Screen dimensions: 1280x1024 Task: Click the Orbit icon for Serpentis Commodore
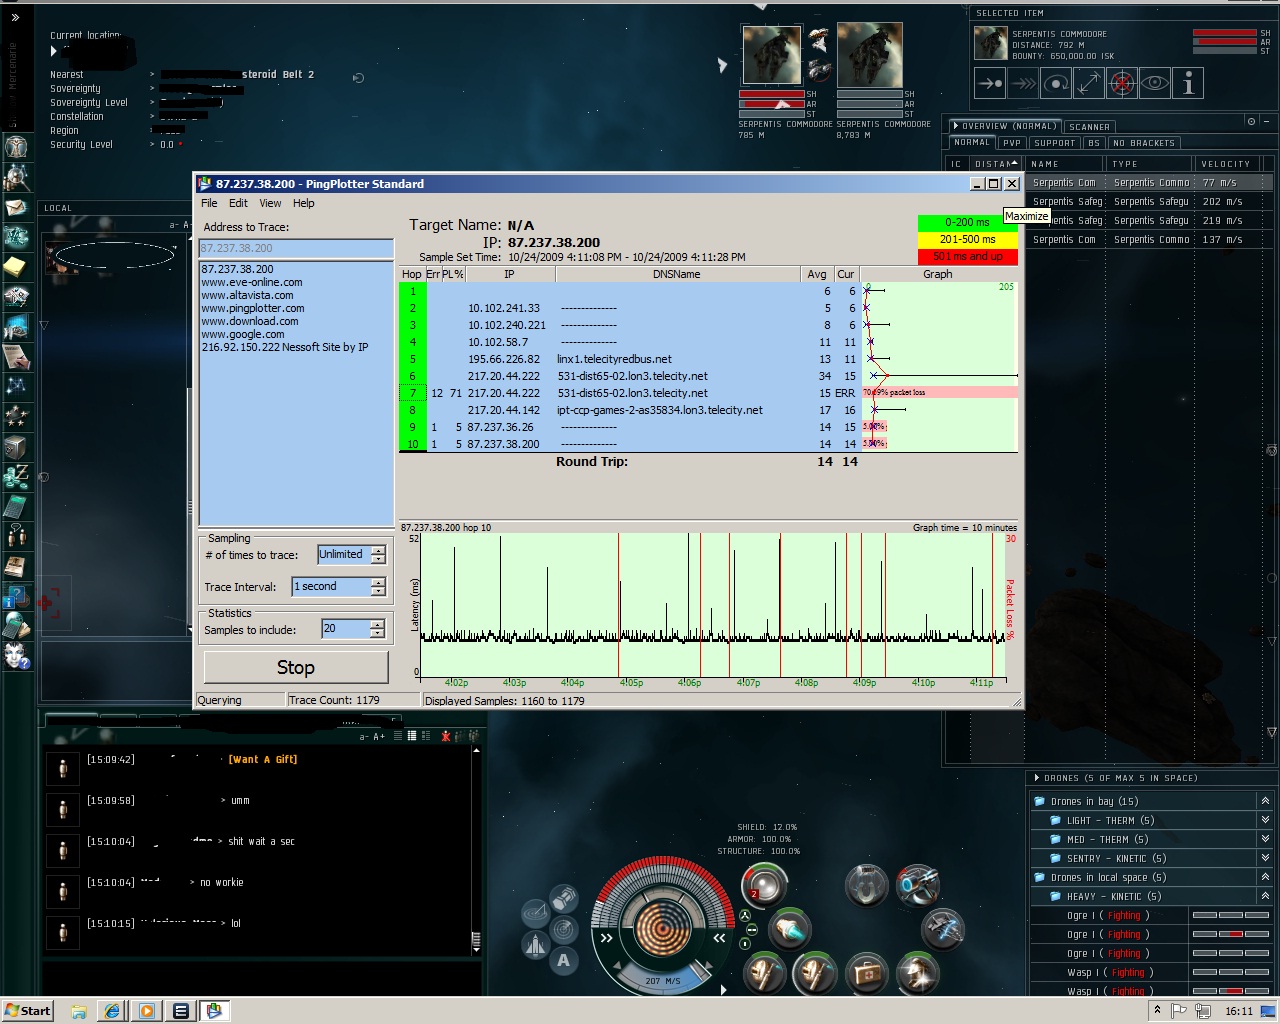tap(1056, 84)
